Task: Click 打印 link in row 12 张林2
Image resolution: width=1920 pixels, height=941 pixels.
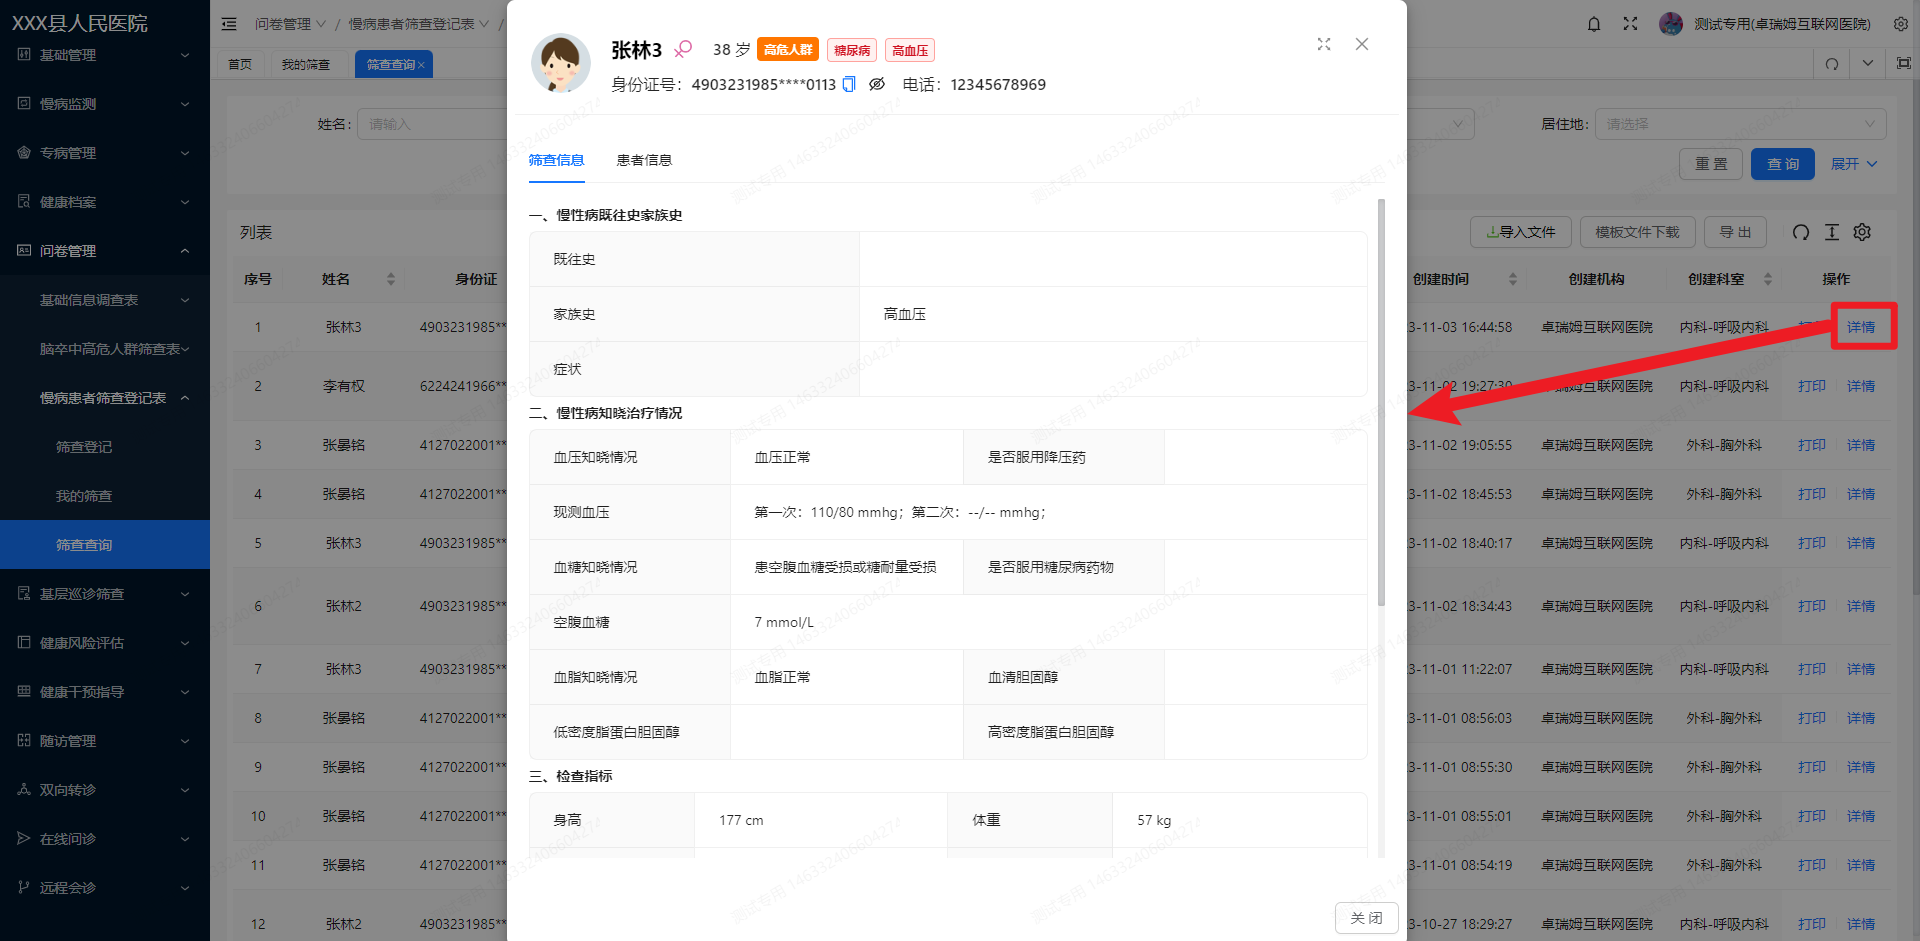Action: tap(1812, 924)
